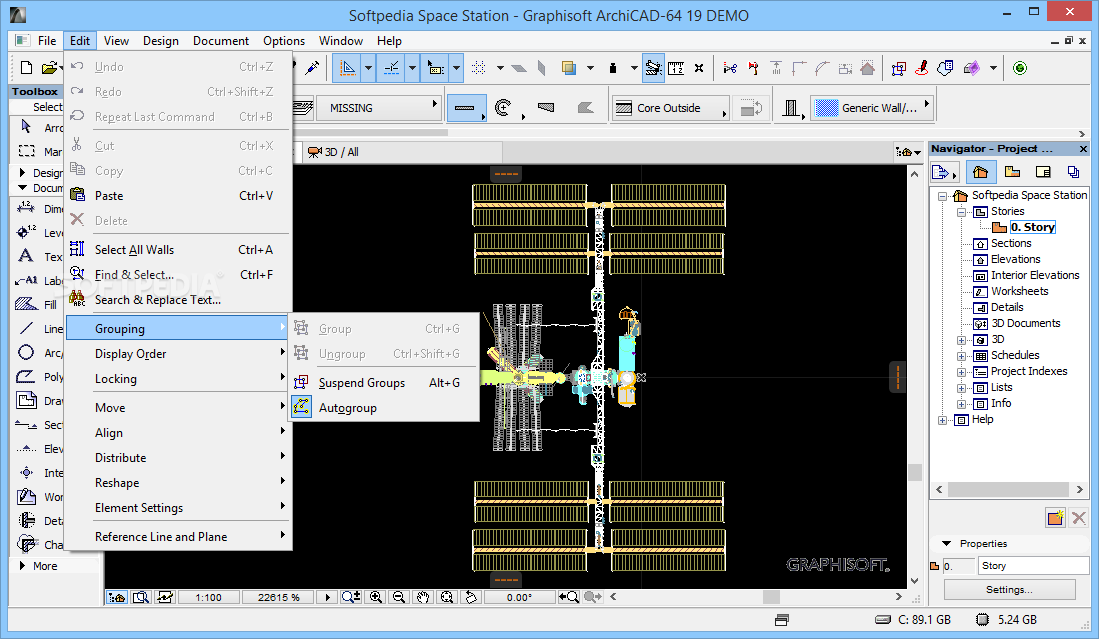The width and height of the screenshot is (1099, 639).
Task: Click the scissors trim icon
Action: click(x=730, y=68)
